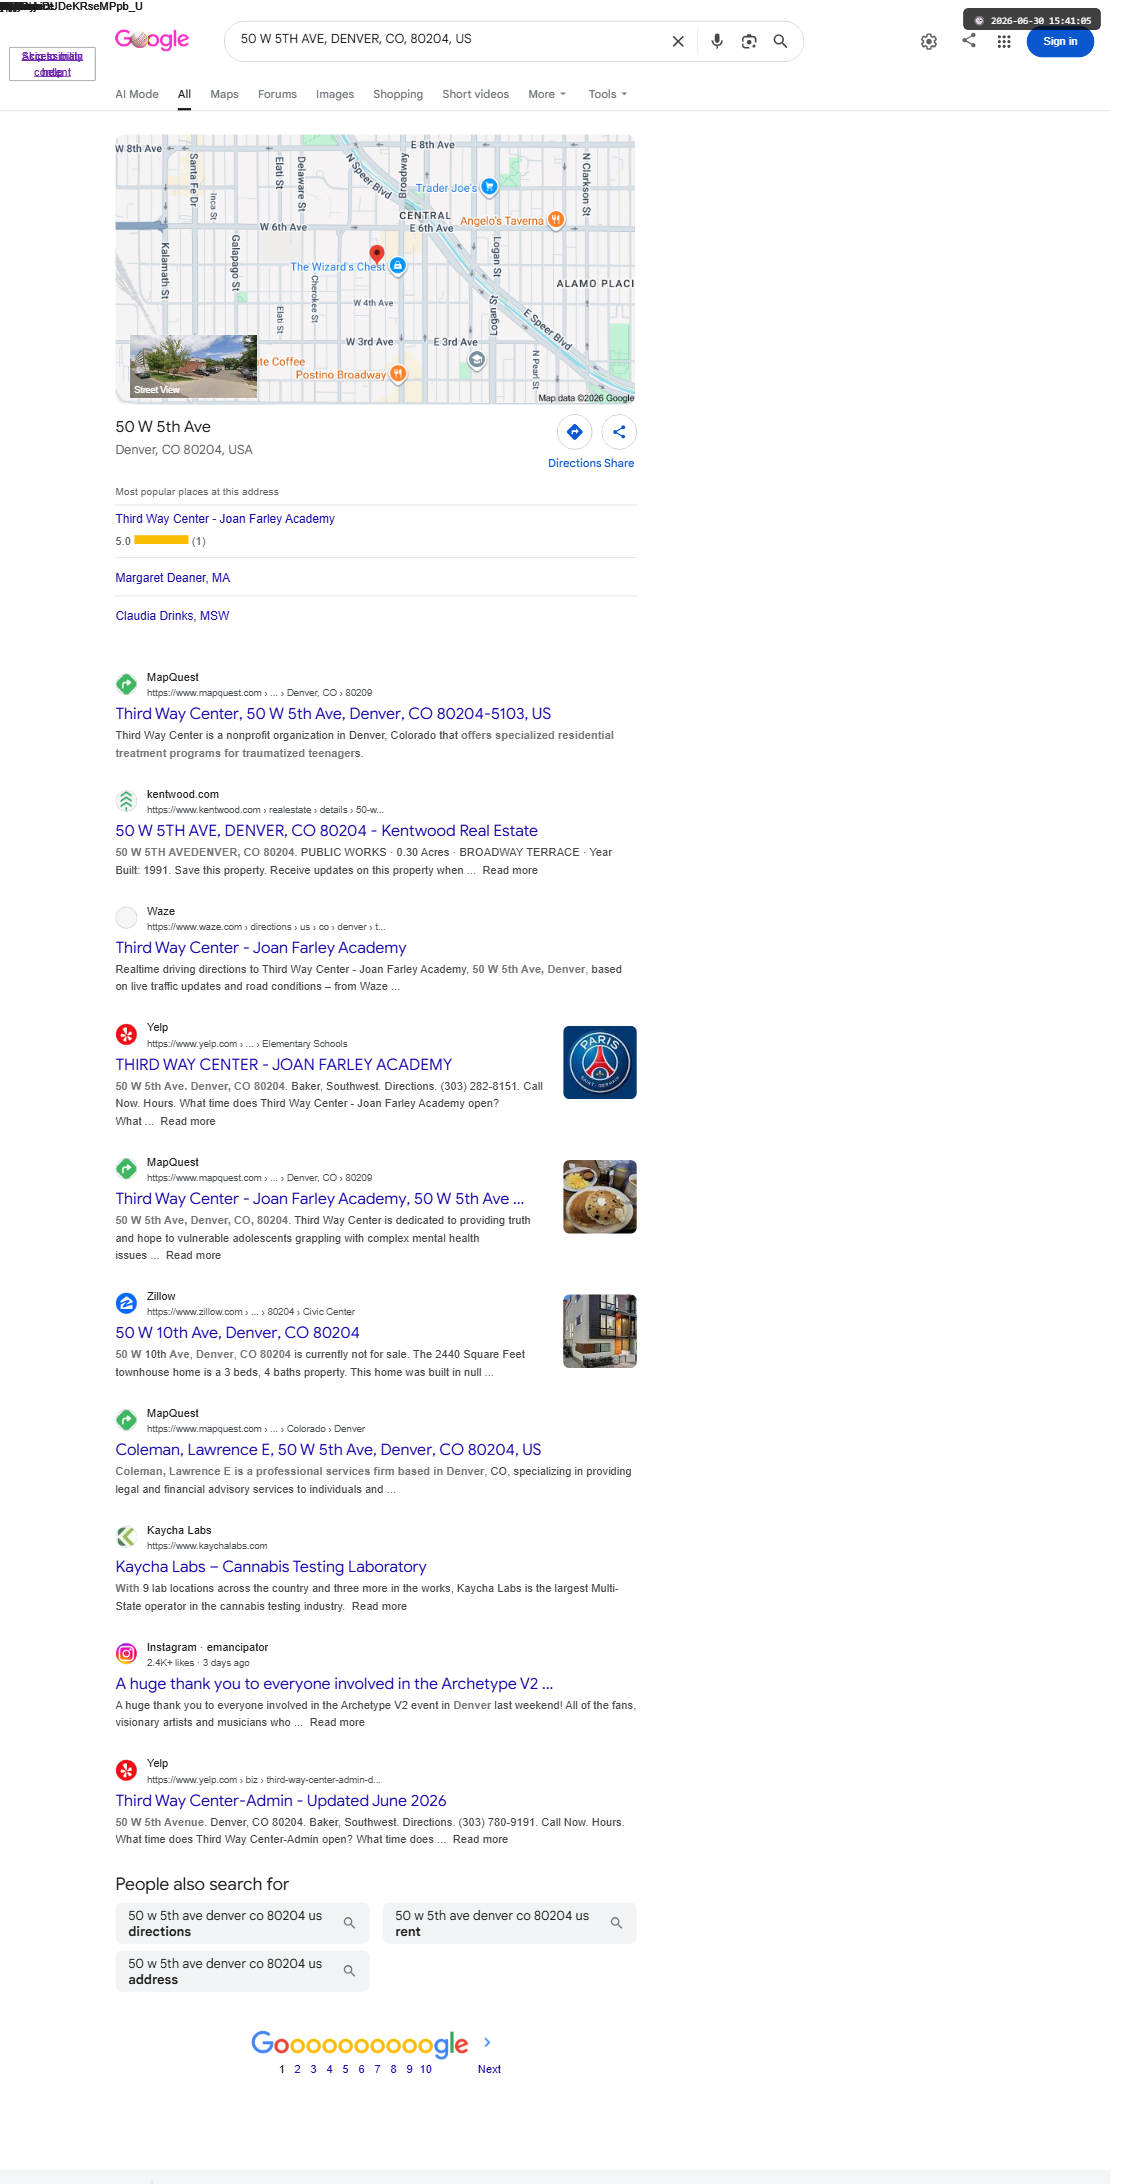
Task: Click the Paris crest Yelp thumbnail
Action: pos(600,1062)
